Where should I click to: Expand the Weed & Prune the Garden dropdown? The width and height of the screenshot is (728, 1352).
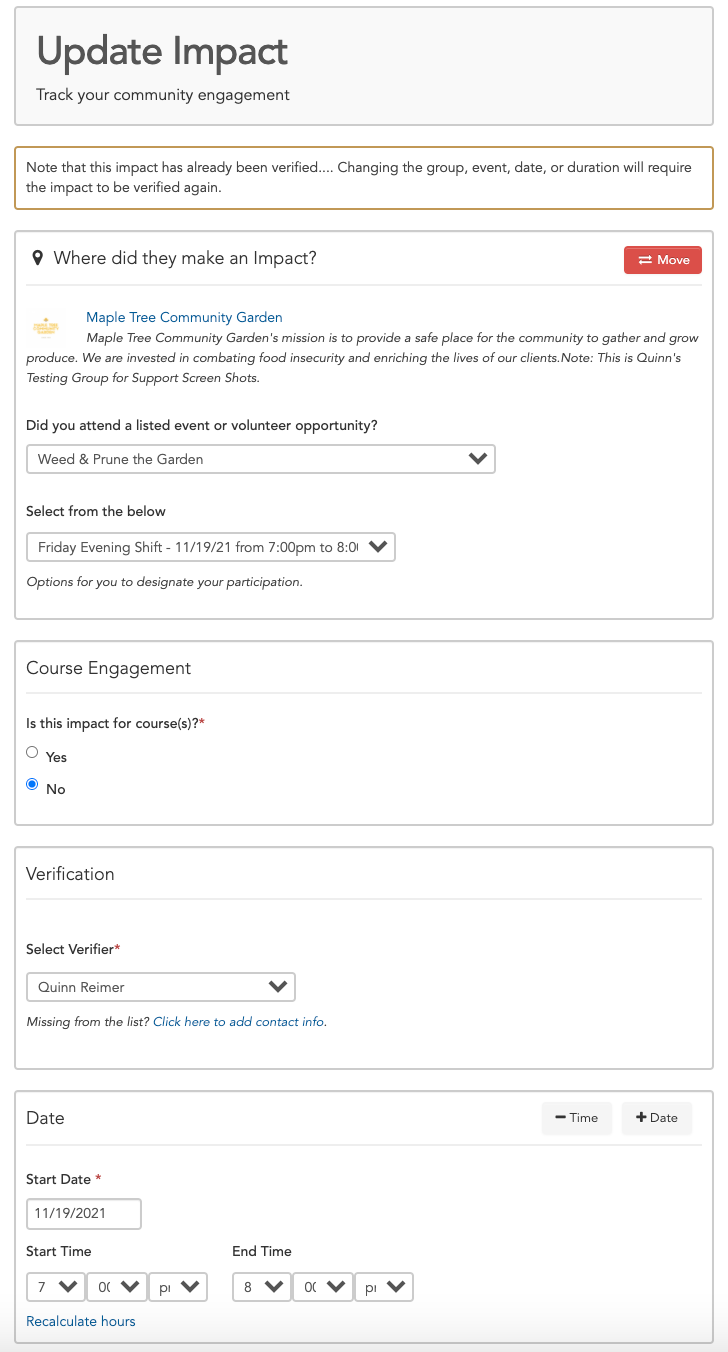261,459
